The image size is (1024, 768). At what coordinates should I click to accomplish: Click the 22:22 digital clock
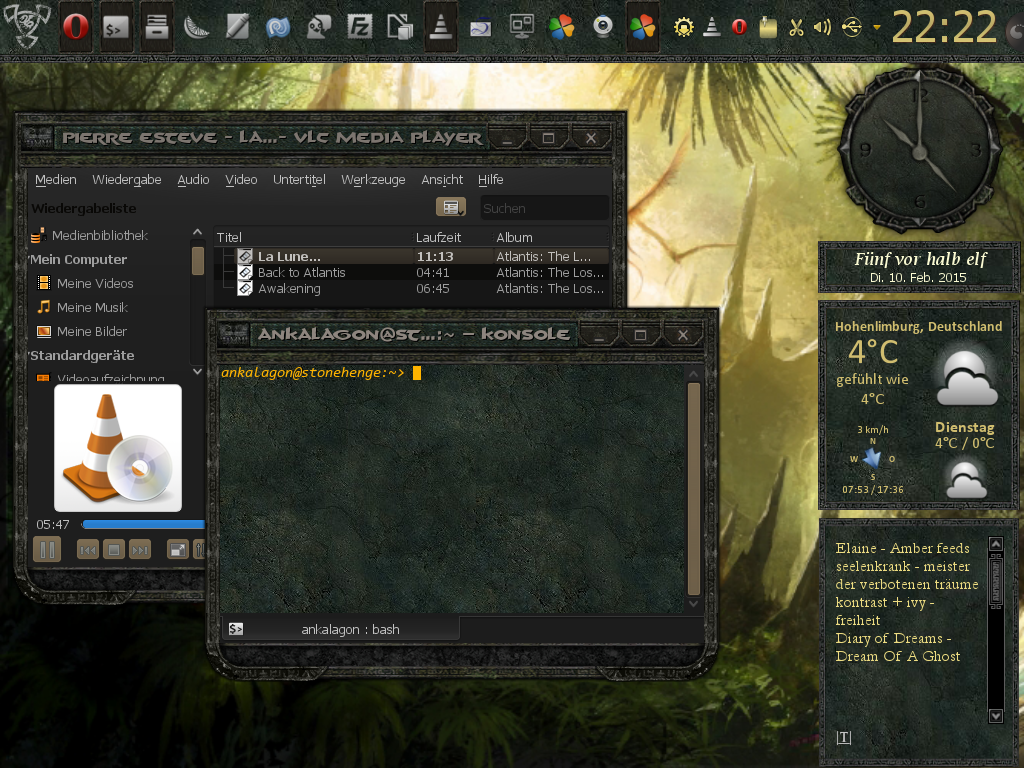click(944, 27)
